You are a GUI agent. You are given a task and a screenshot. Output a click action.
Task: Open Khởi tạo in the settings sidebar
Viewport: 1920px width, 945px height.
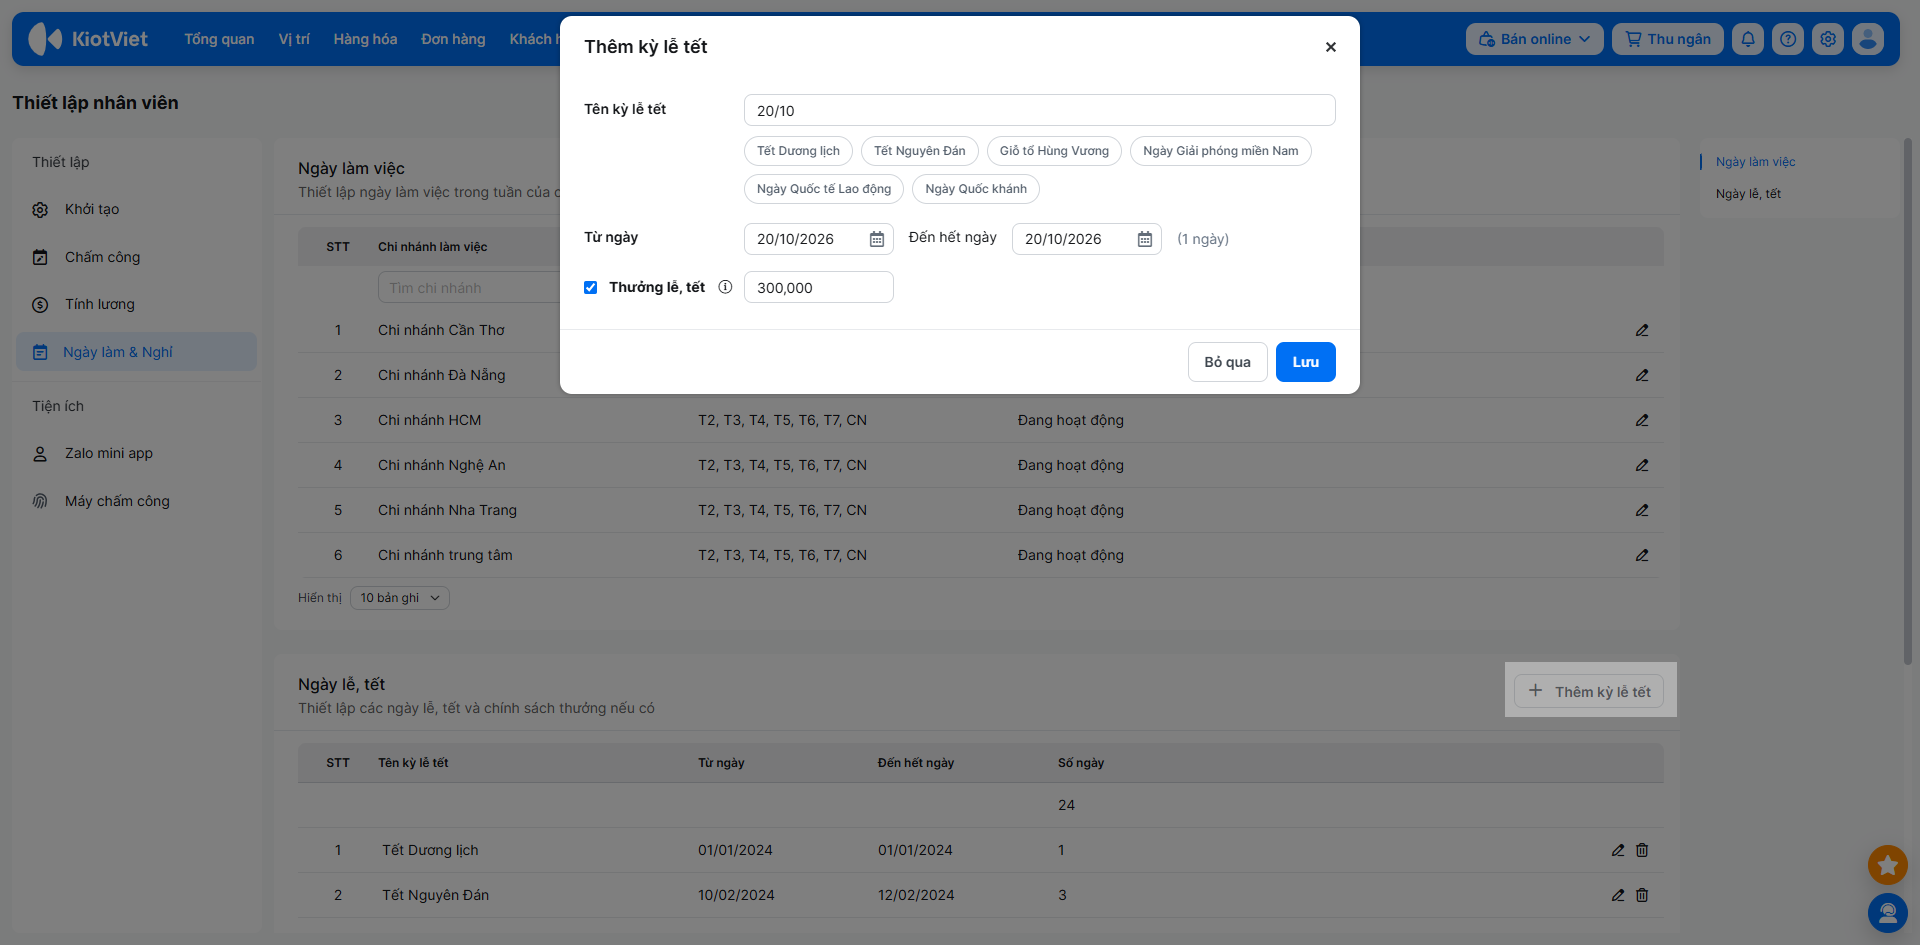[136, 209]
